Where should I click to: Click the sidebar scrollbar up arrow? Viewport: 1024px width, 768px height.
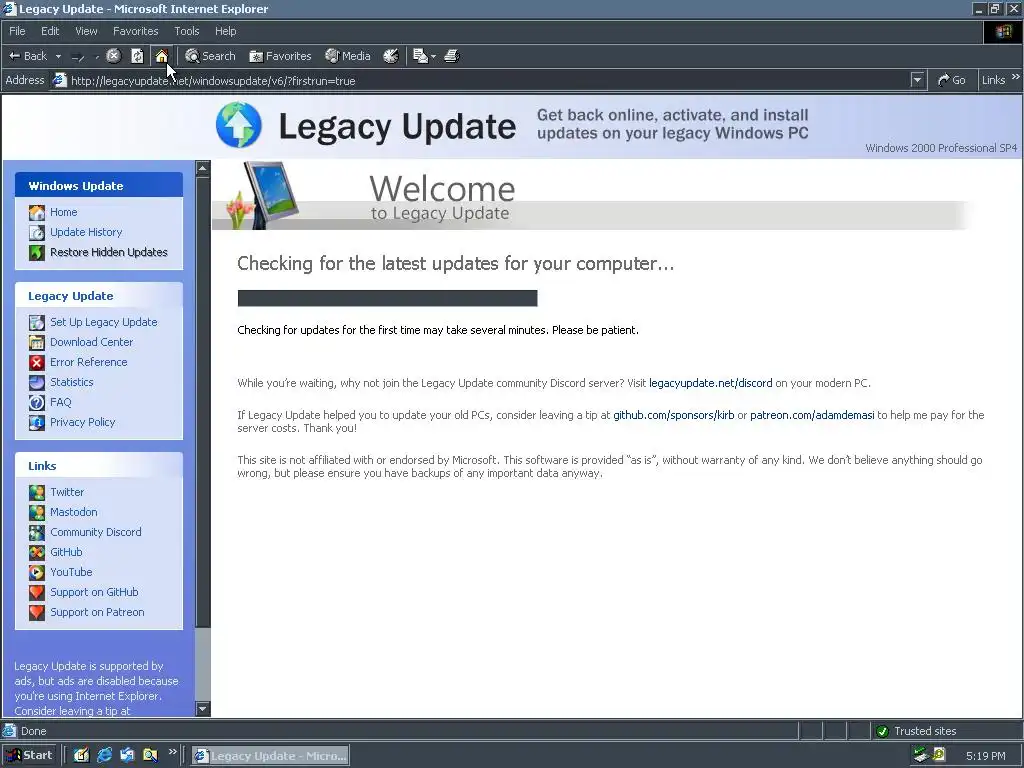(202, 168)
